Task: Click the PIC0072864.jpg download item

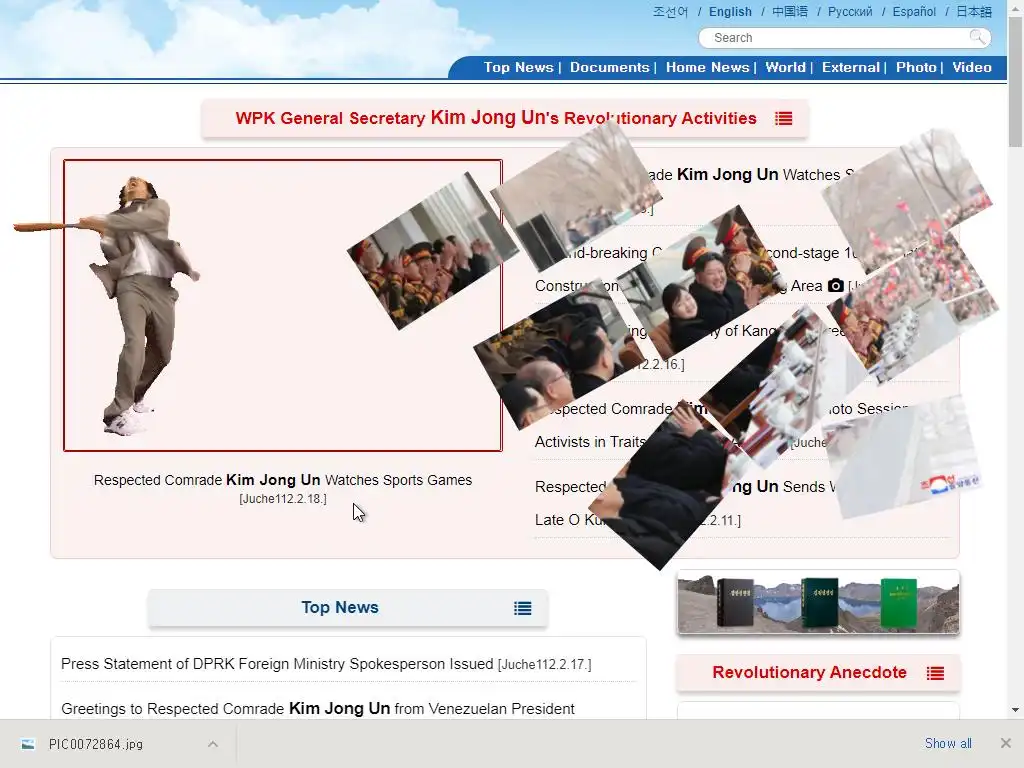Action: [118, 744]
